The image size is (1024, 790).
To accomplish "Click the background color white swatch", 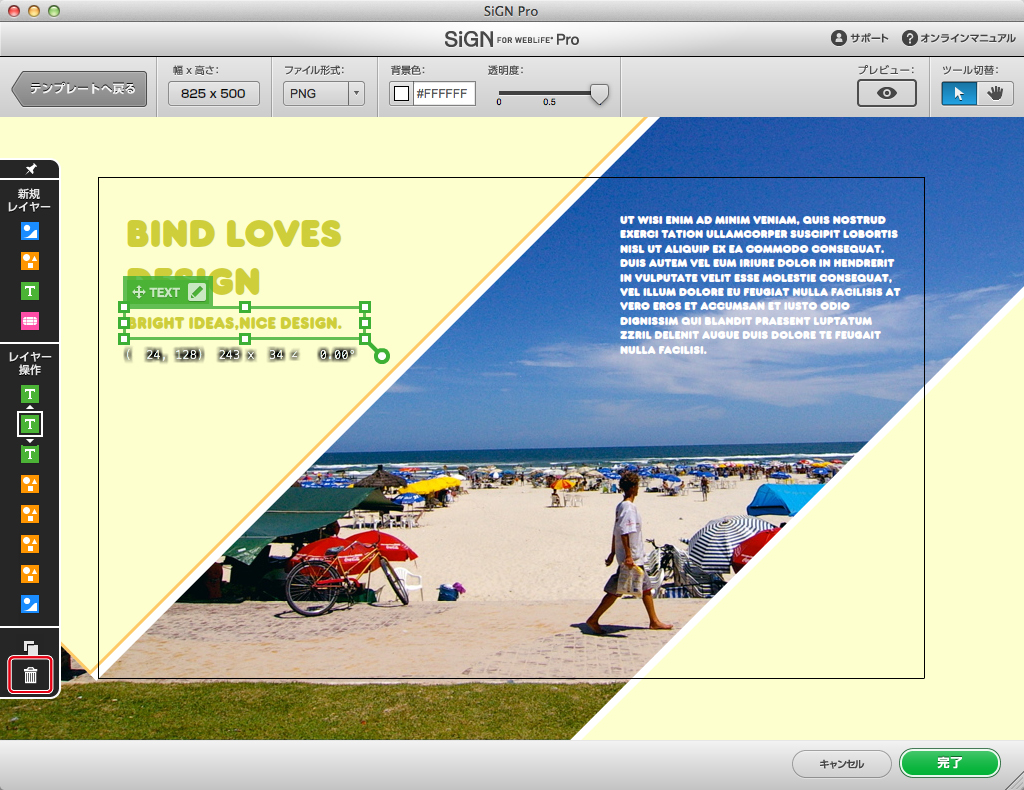I will [x=402, y=93].
